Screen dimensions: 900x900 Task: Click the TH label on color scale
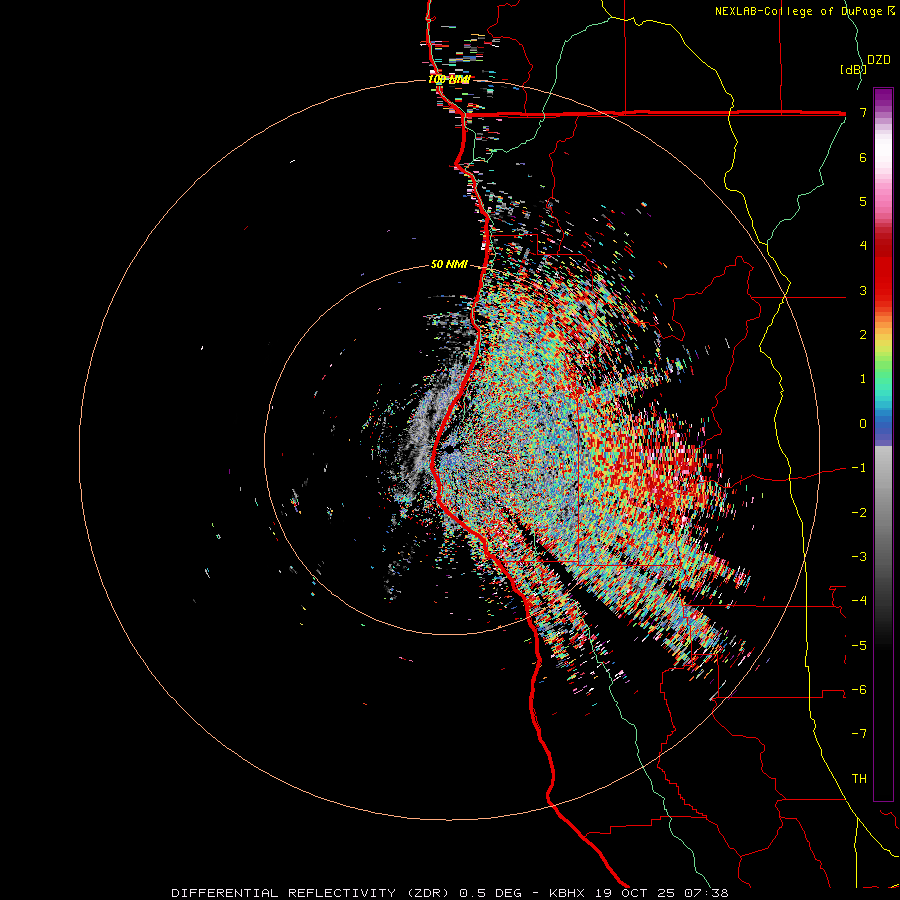point(859,779)
